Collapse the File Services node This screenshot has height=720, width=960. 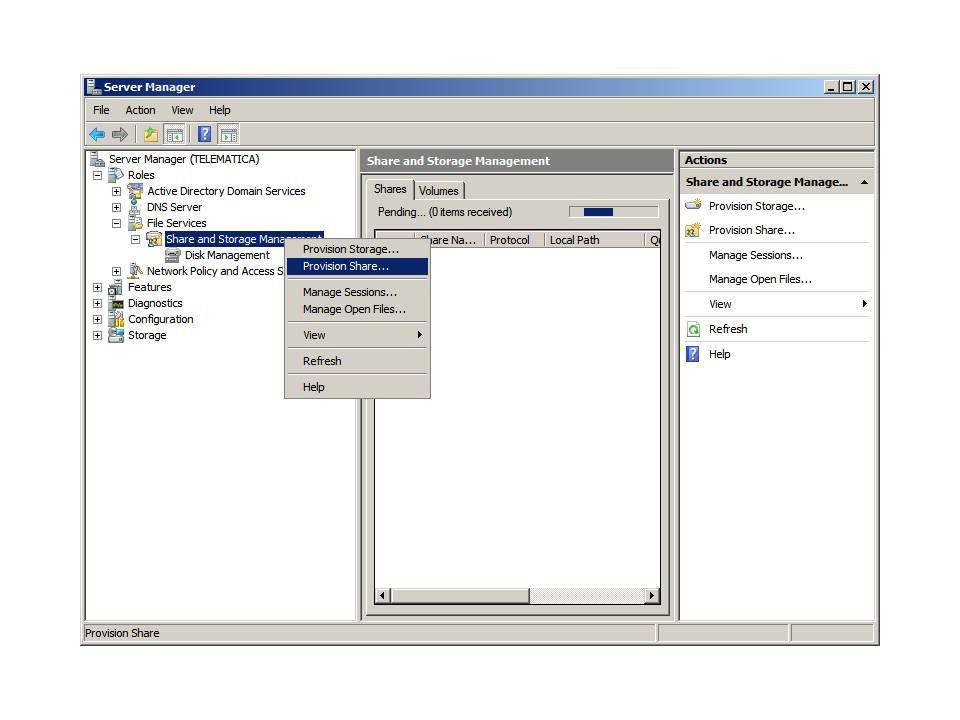[x=116, y=223]
